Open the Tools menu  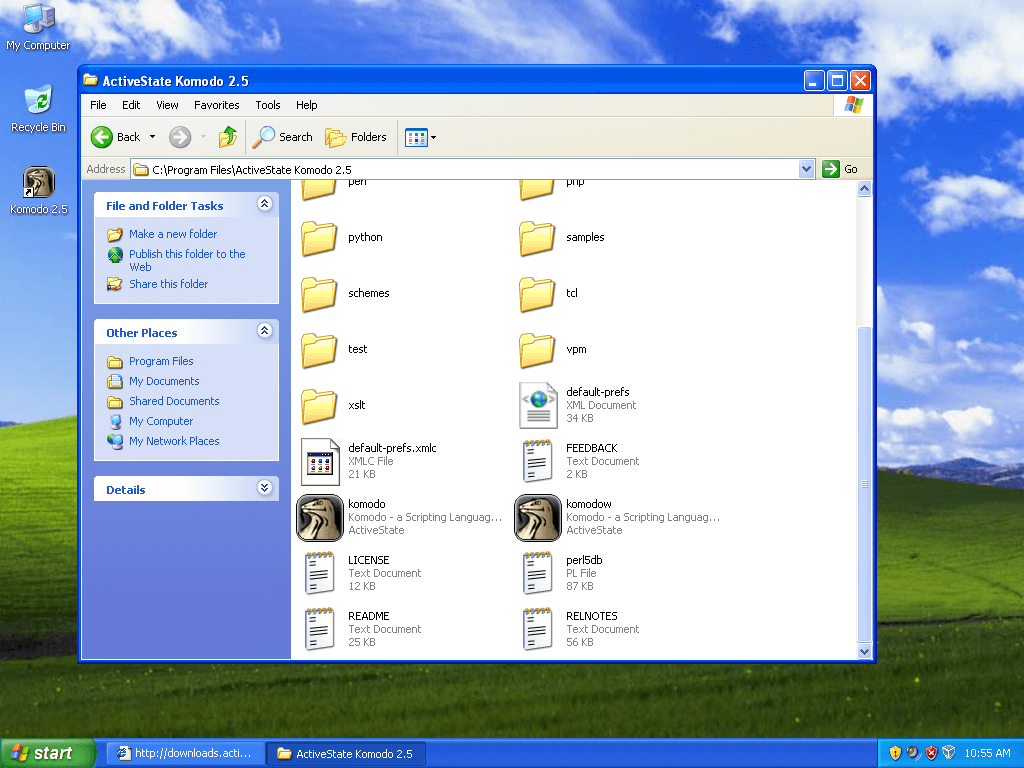(x=268, y=105)
